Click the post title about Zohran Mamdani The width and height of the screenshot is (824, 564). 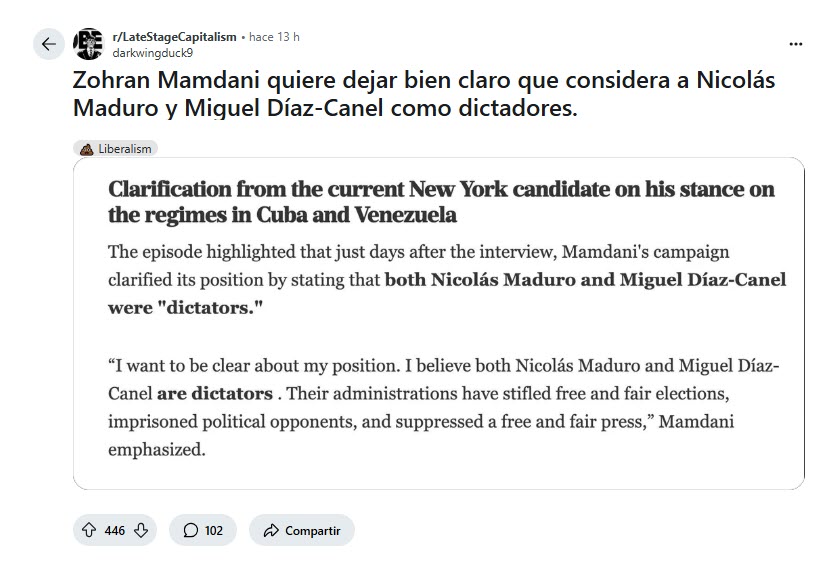click(x=424, y=93)
